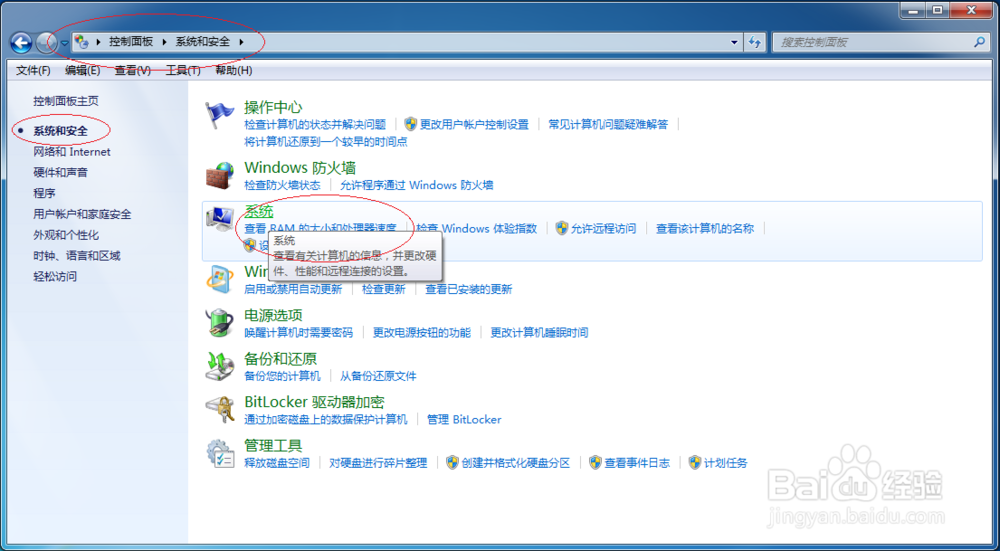Open 允许程序通过 Windows 防火墙 link
This screenshot has height=551, width=1000.
point(417,185)
